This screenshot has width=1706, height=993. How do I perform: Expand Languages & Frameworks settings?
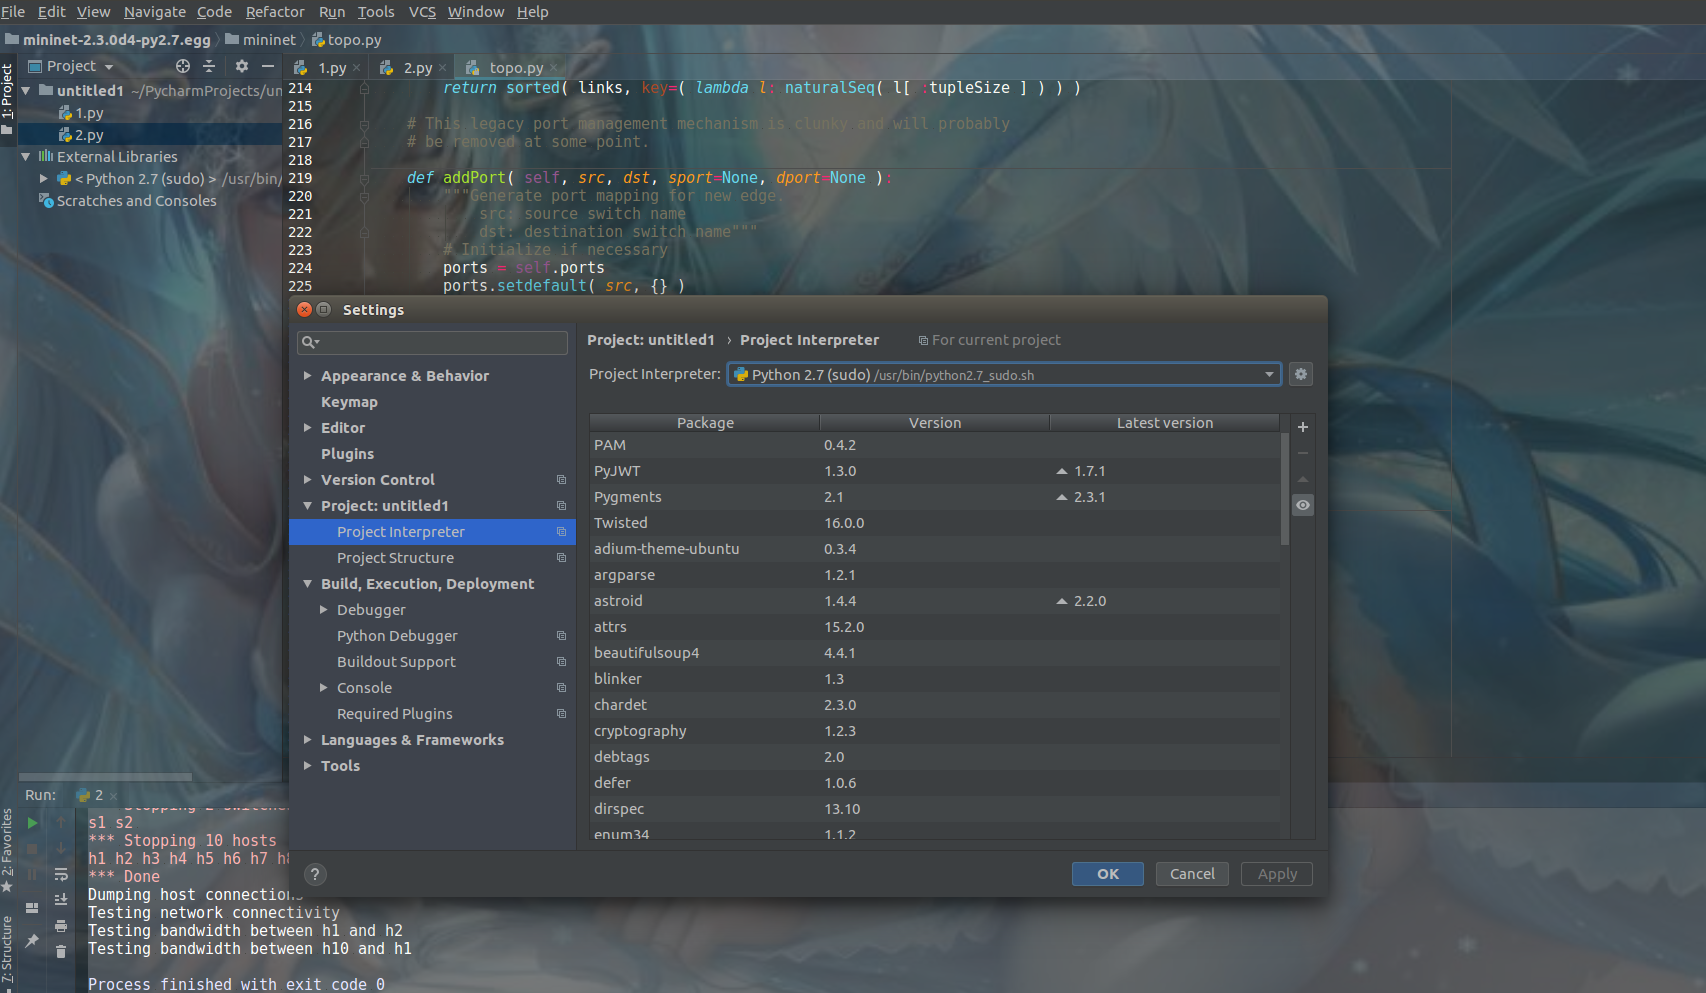tap(308, 740)
